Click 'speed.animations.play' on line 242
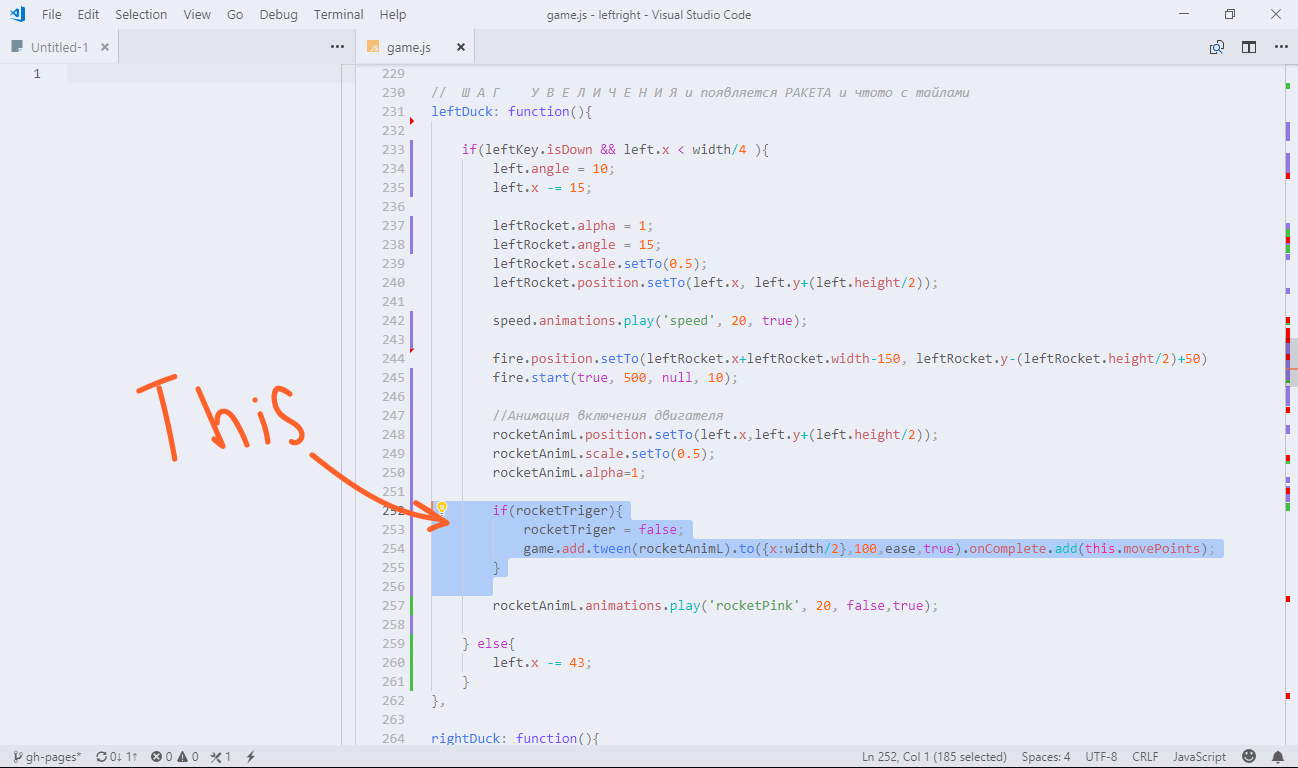1298x768 pixels. (x=572, y=321)
